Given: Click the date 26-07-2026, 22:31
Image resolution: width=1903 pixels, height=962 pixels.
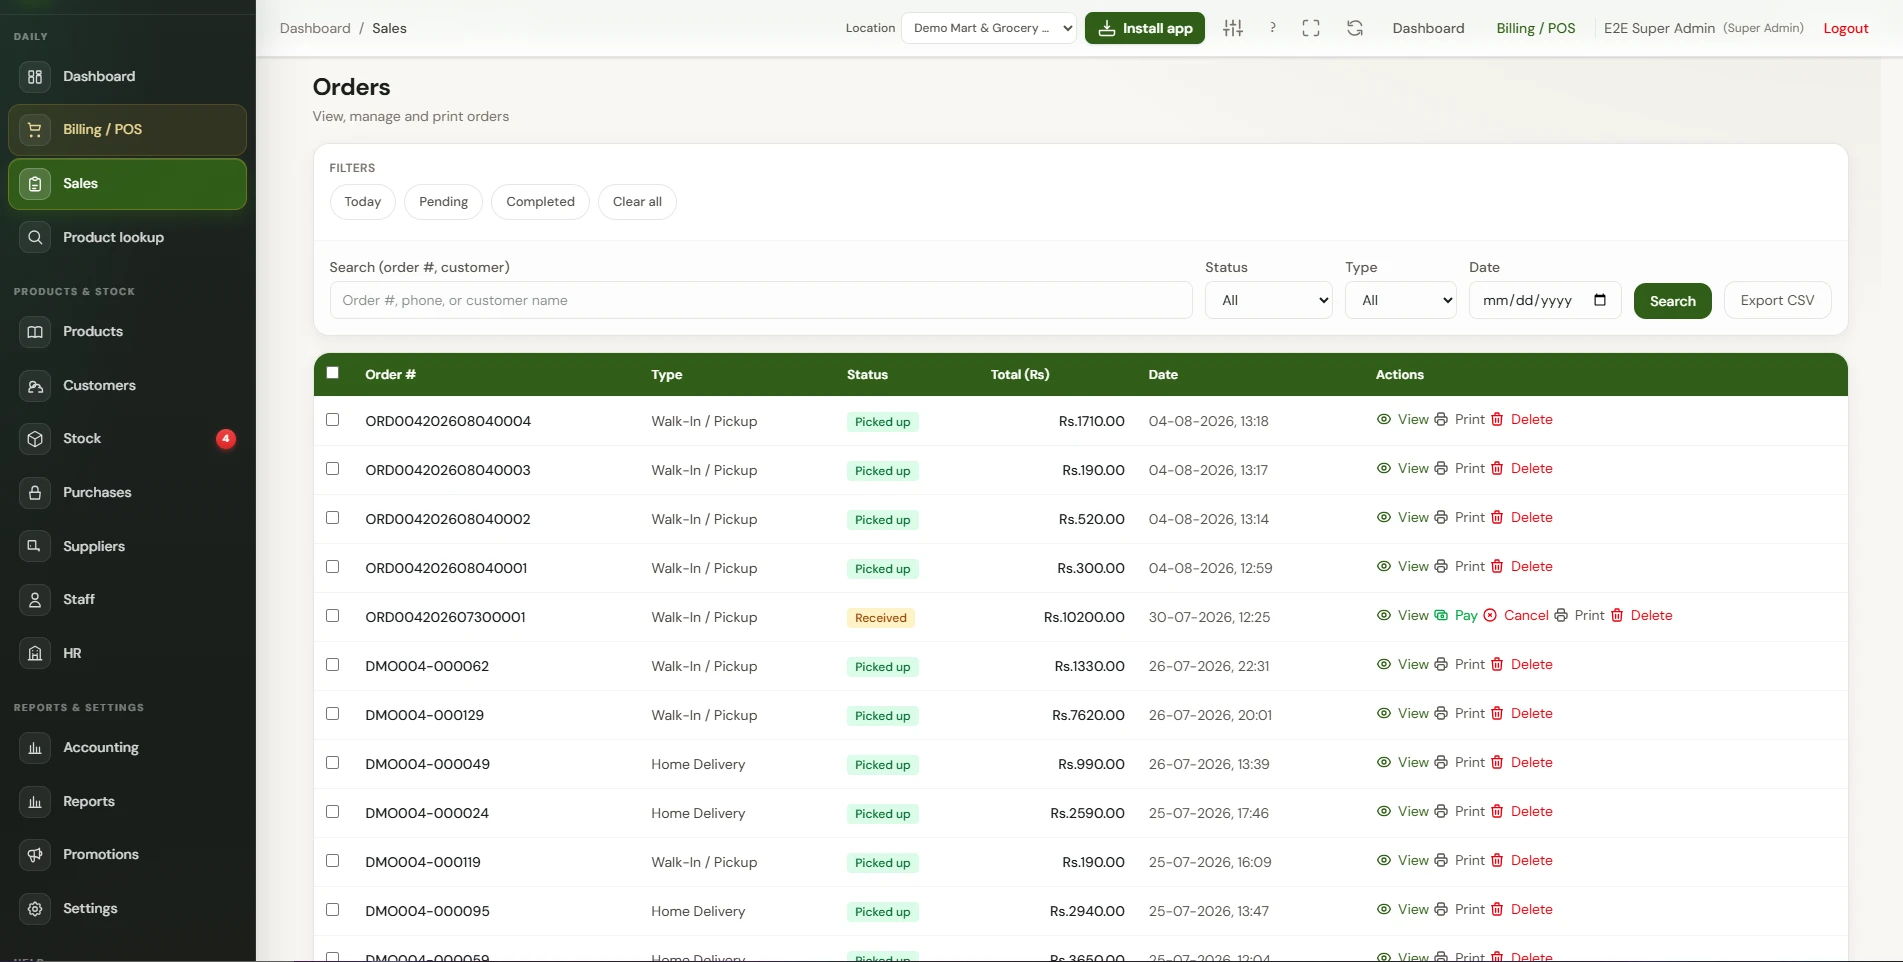Looking at the screenshot, I should click(1209, 666).
